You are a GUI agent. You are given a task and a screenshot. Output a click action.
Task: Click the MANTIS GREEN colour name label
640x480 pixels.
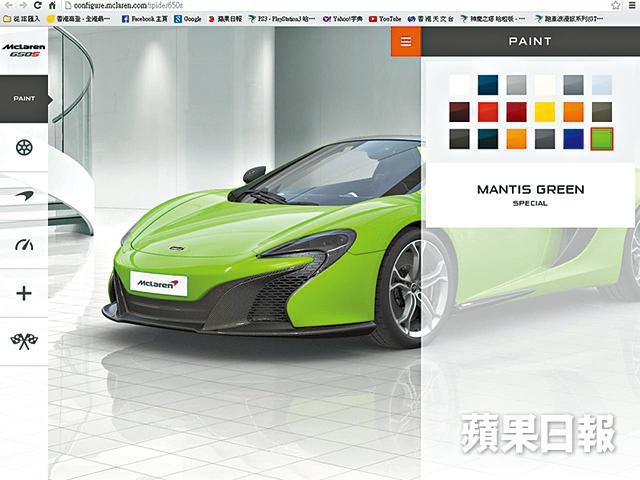point(530,189)
